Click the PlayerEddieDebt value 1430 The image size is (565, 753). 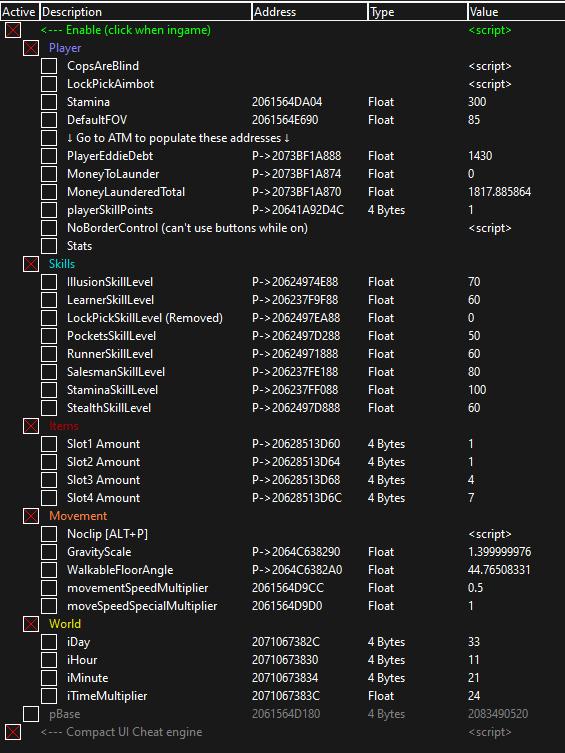coord(480,156)
